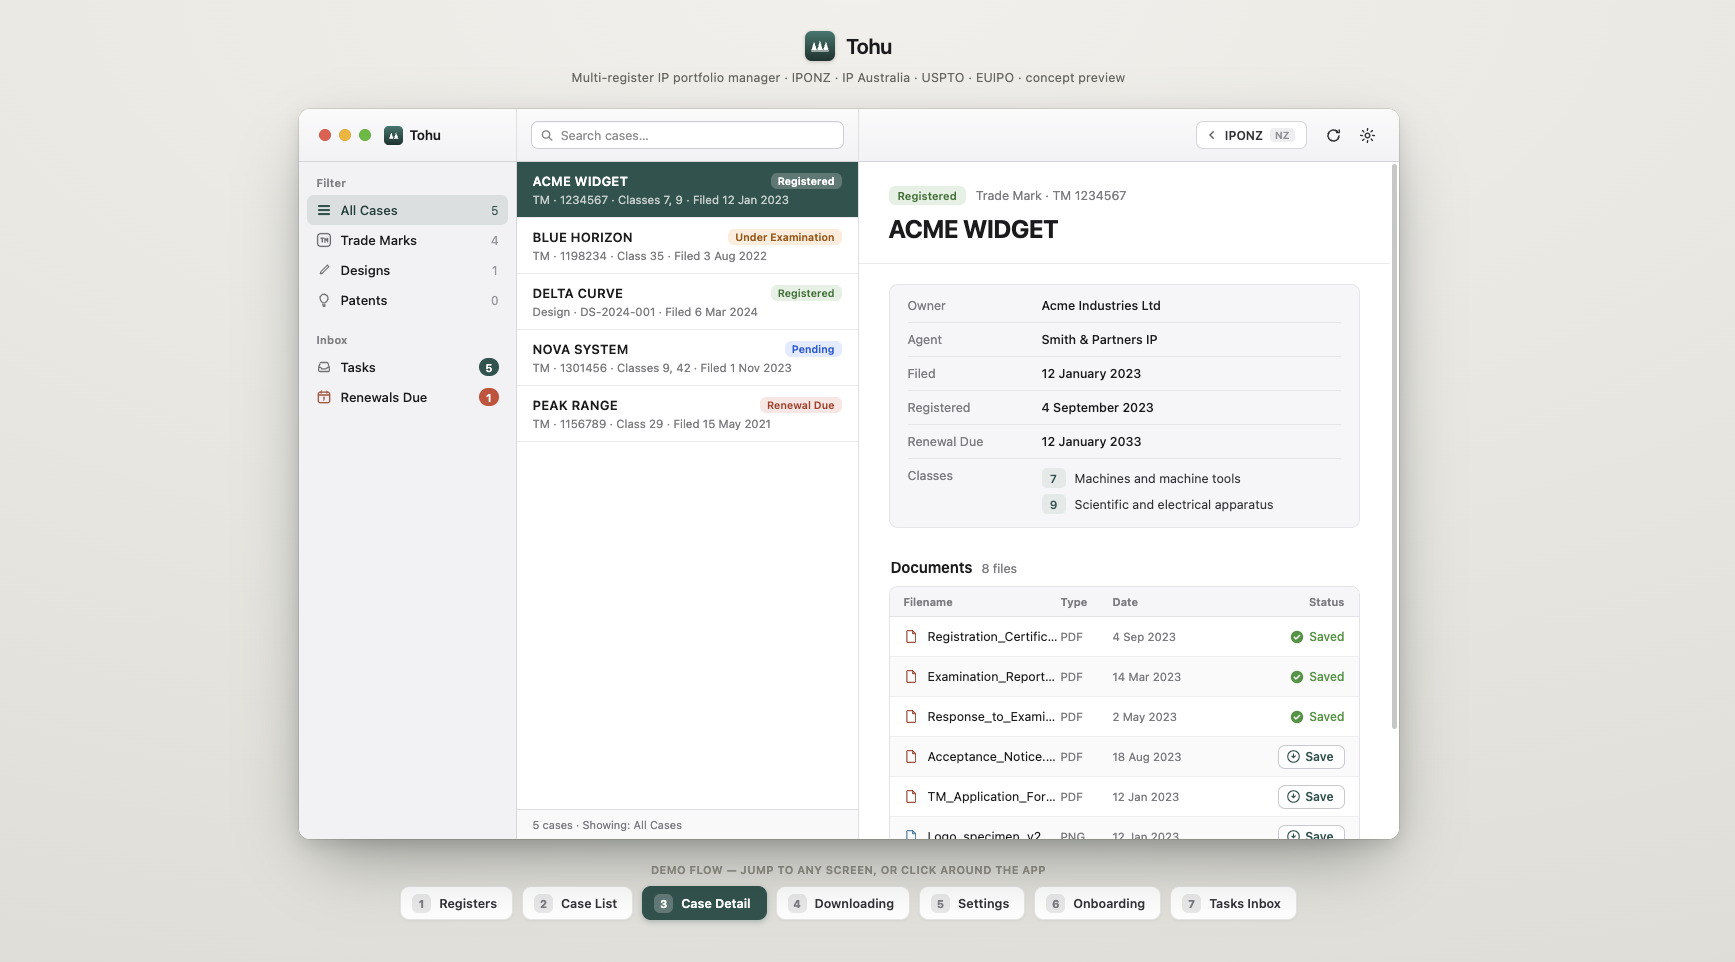
Task: Click Saved checkmark for Registration certificate
Action: coord(1297,637)
